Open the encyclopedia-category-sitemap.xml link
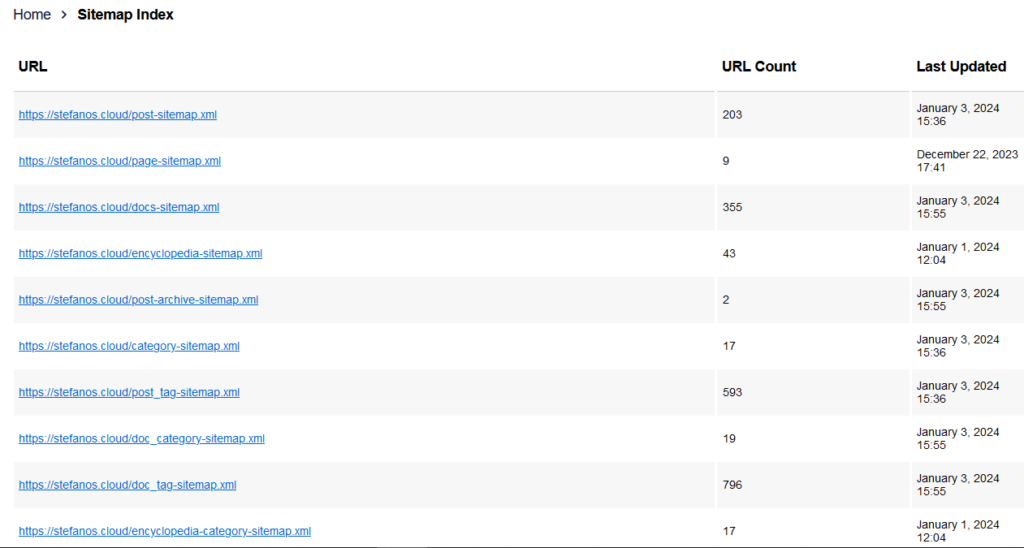Viewport: 1024px width, 548px height. coord(165,531)
